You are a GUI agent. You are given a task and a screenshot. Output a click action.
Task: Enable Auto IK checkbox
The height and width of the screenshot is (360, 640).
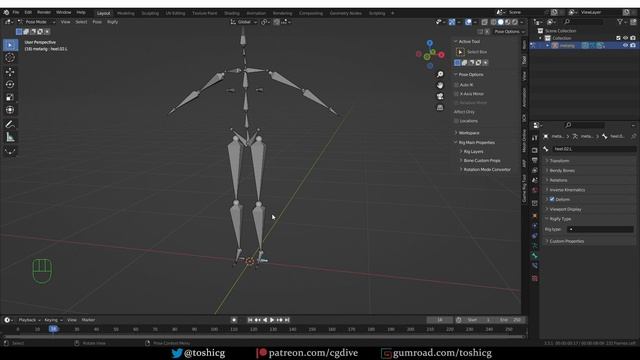[x=456, y=85]
